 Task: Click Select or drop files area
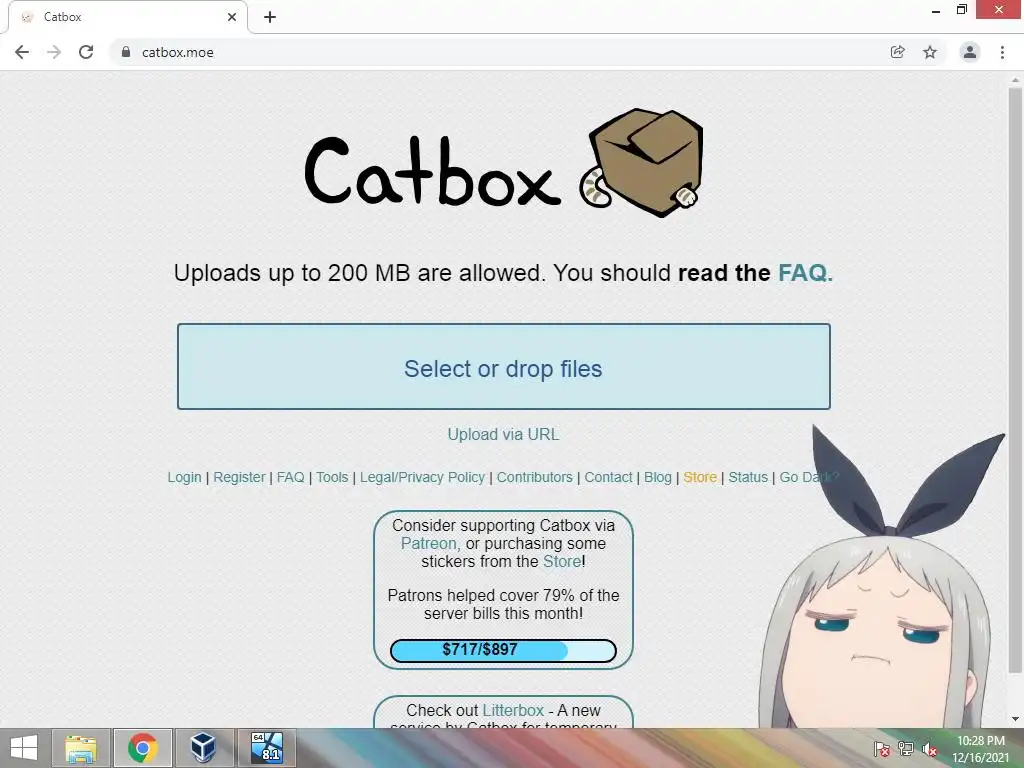[x=504, y=366]
